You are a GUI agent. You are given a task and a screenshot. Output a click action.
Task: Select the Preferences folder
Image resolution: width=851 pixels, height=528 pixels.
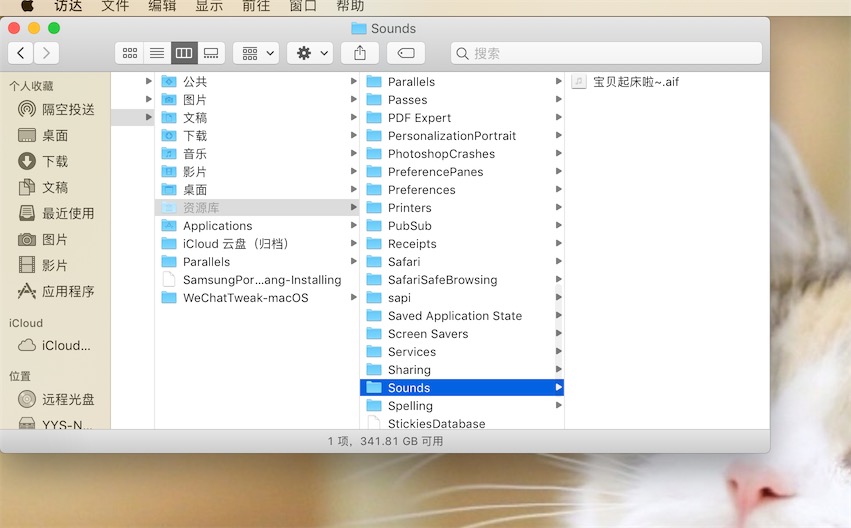click(462, 189)
